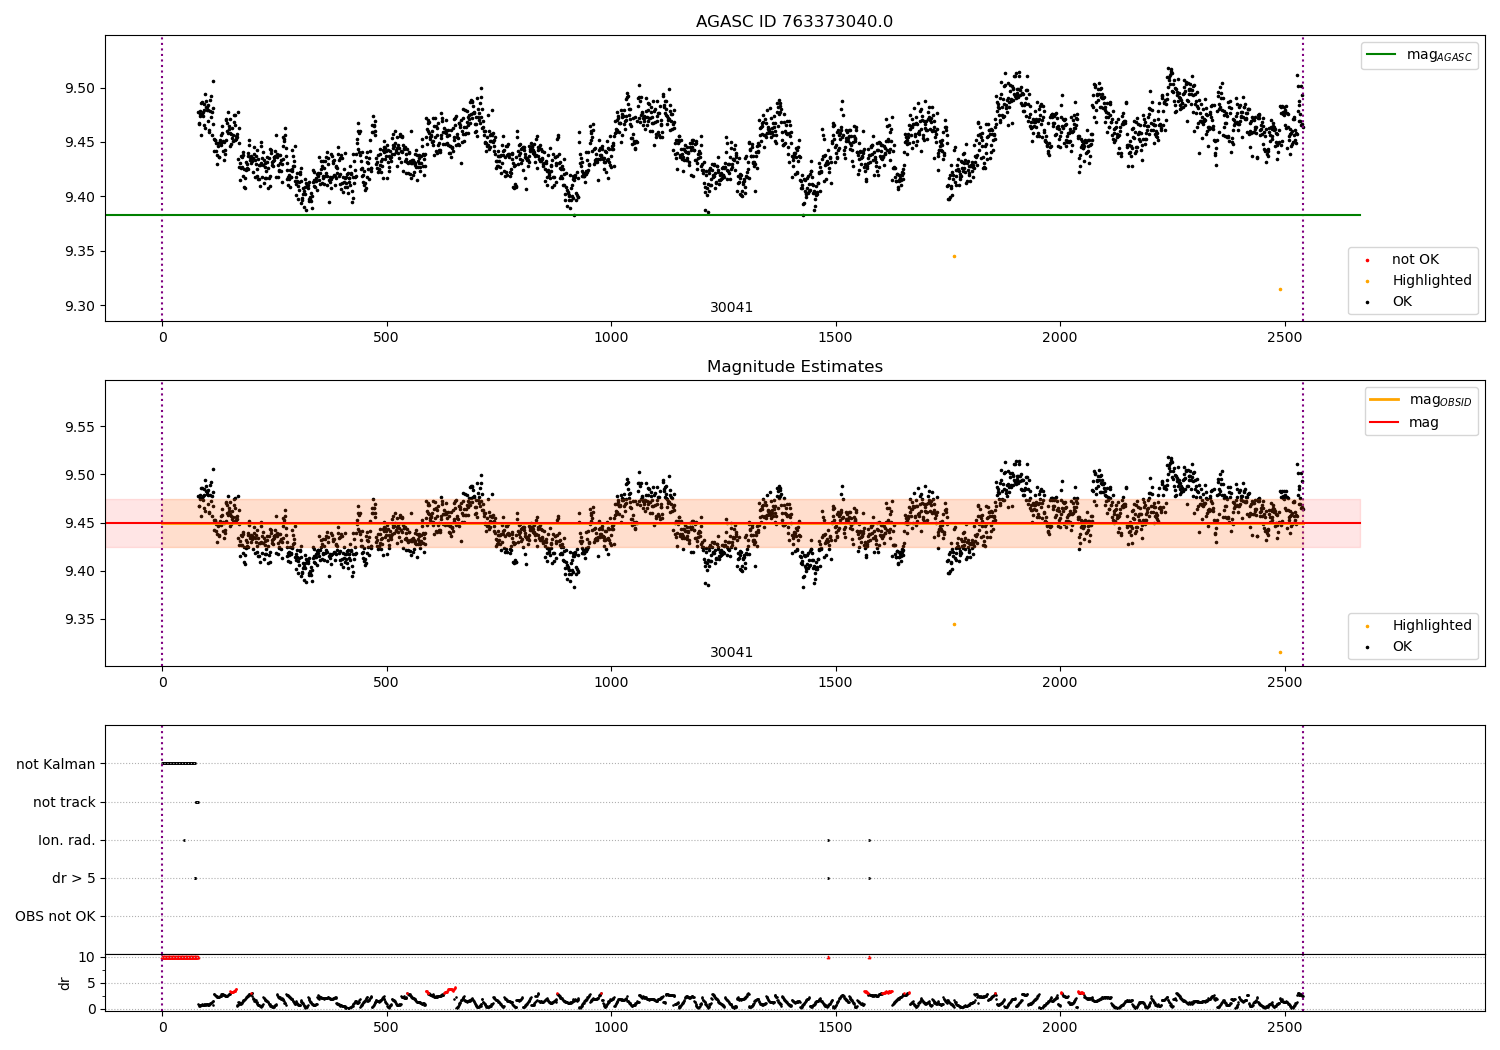This screenshot has height=1050, width=1500.
Task: Click the 9.40 y-axis tick of top plot
Action: 79,197
